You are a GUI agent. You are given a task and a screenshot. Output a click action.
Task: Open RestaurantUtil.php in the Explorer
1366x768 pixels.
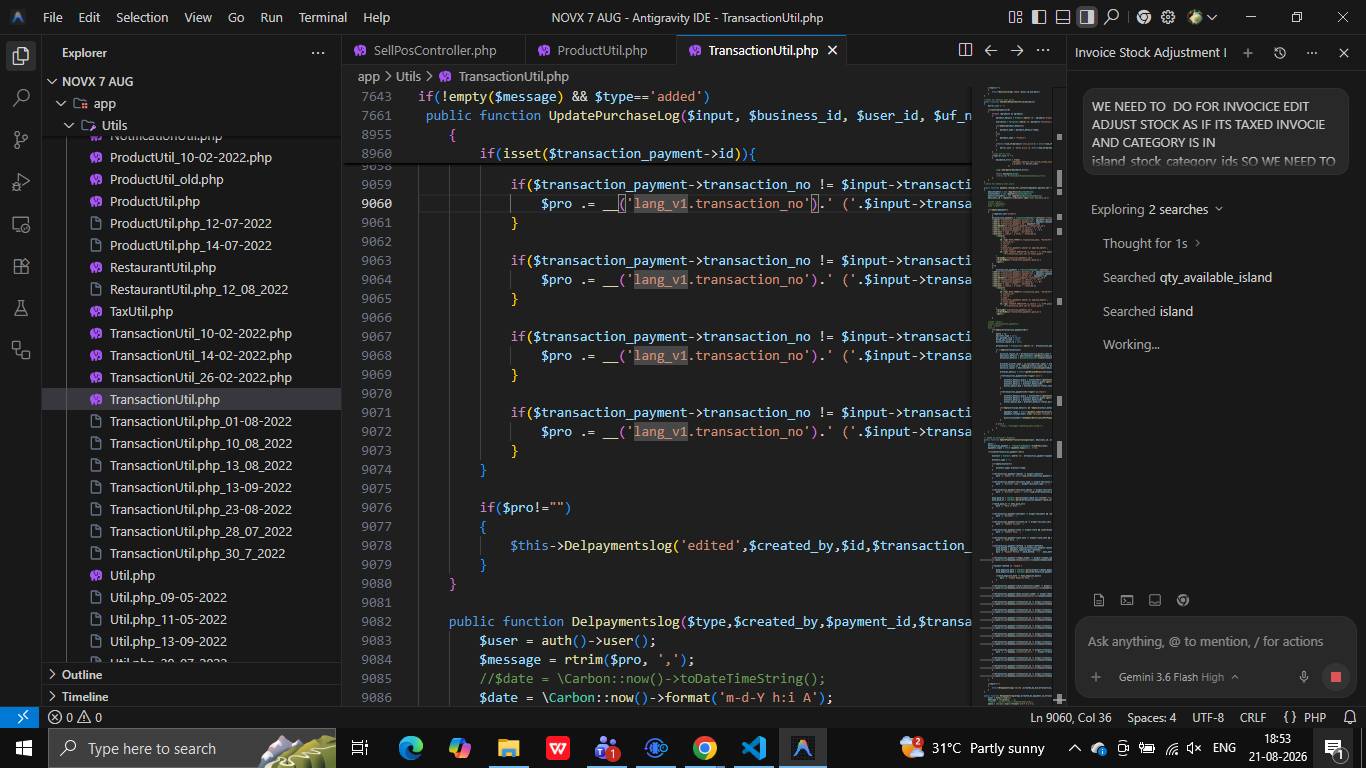162,267
